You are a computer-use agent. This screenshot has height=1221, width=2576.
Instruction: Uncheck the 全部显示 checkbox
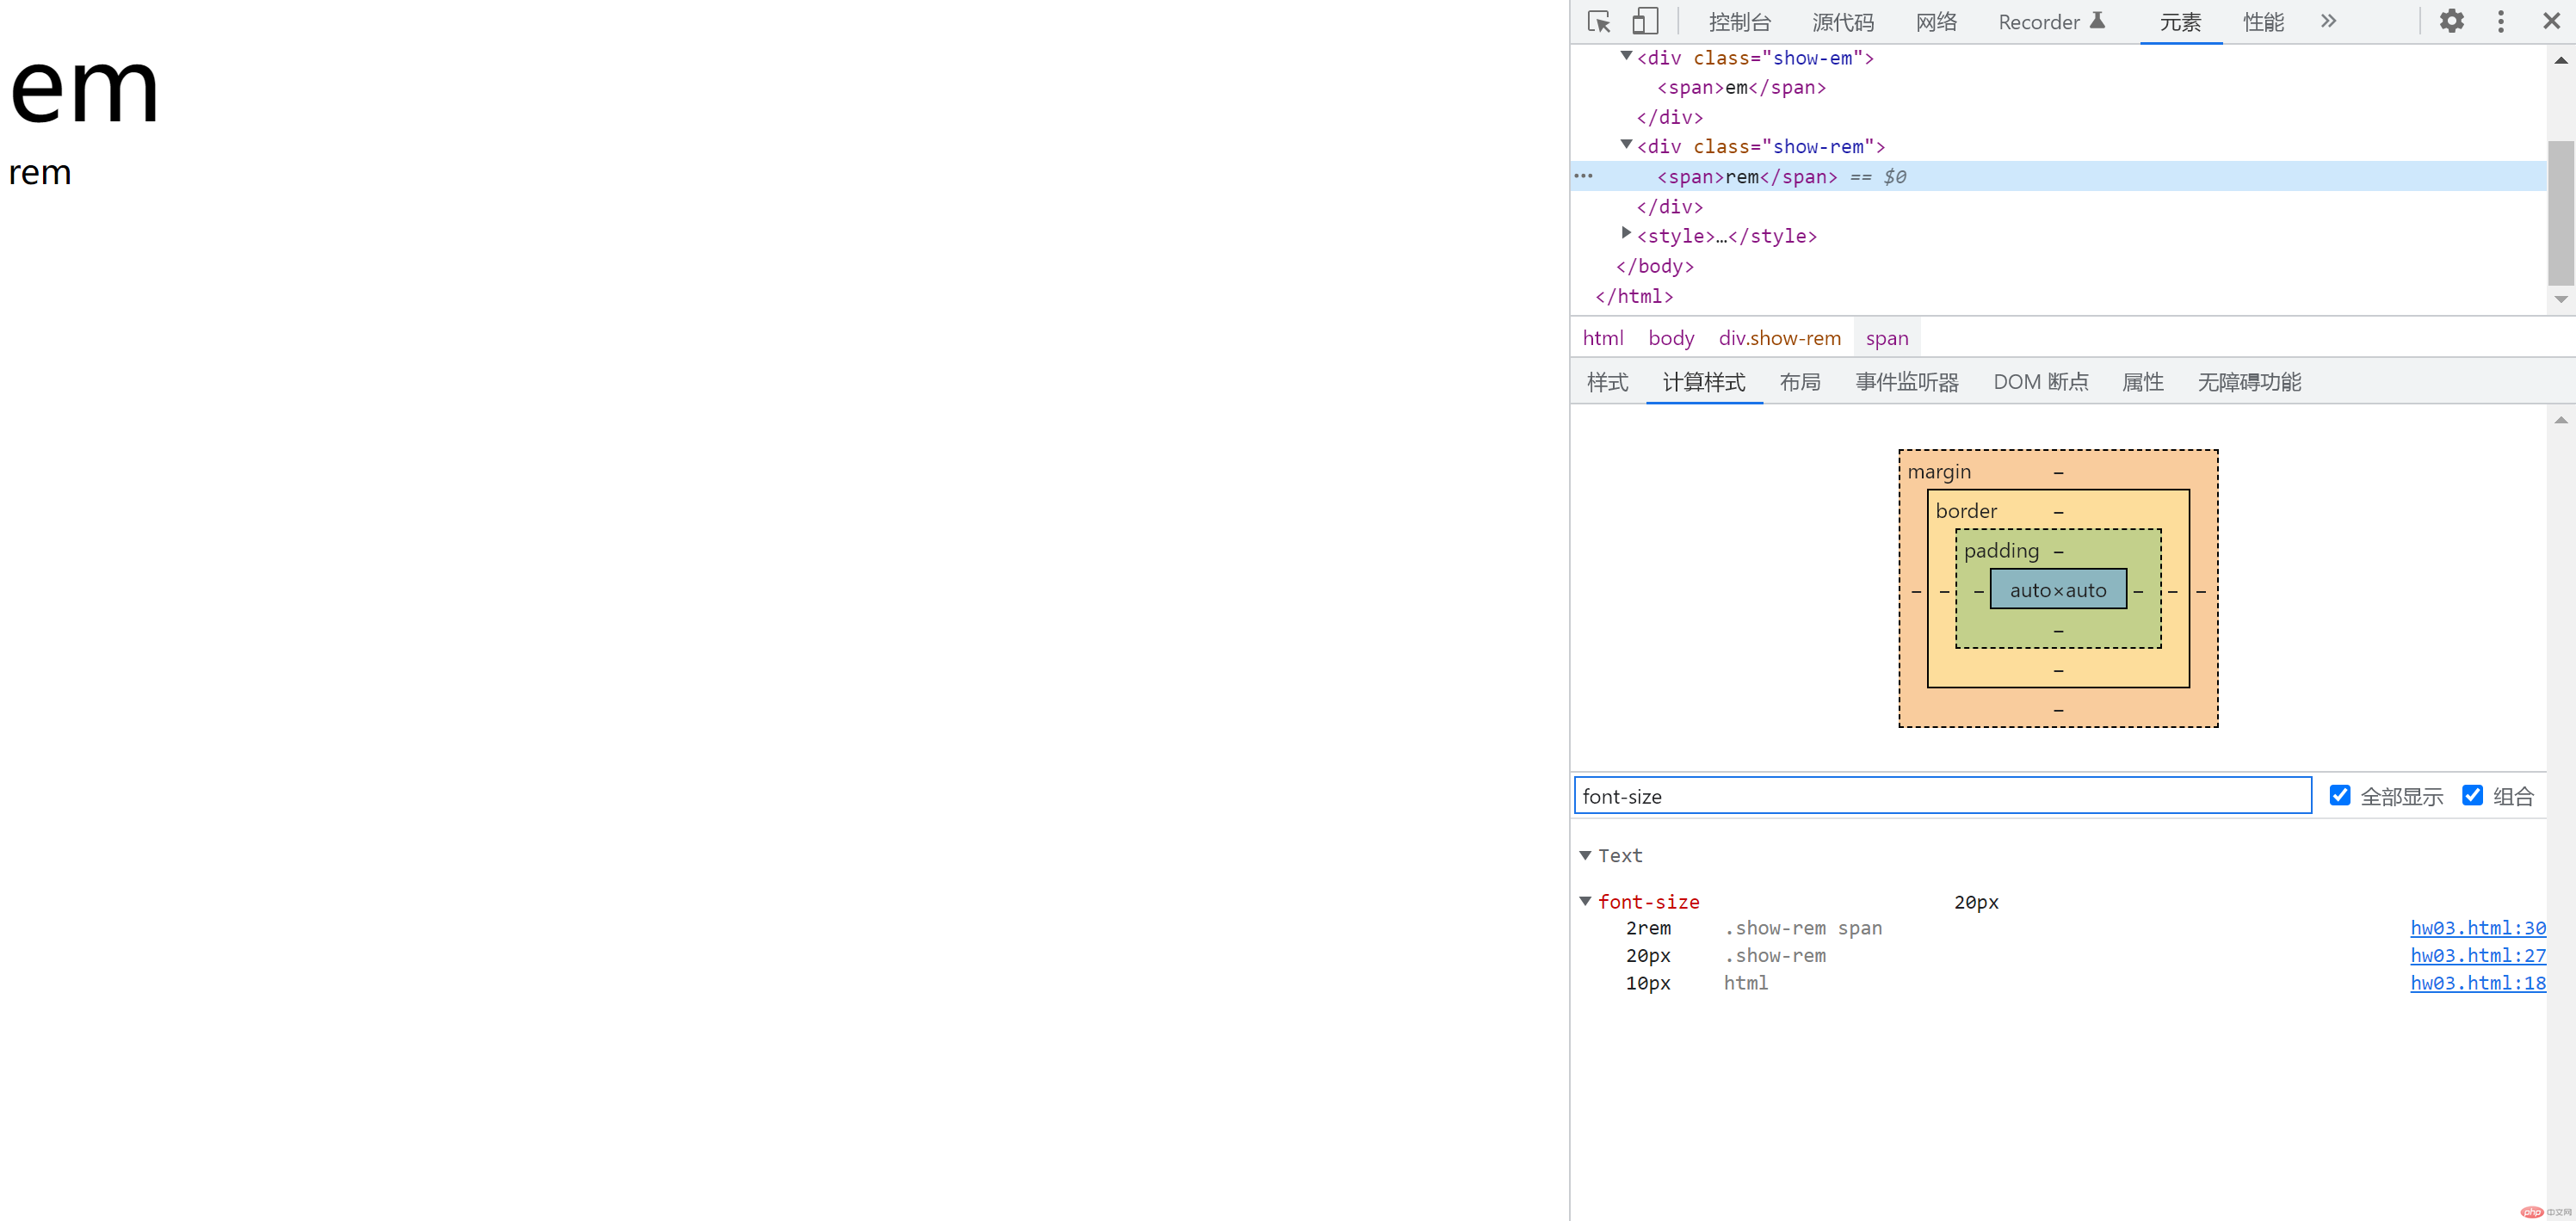[x=2339, y=795]
